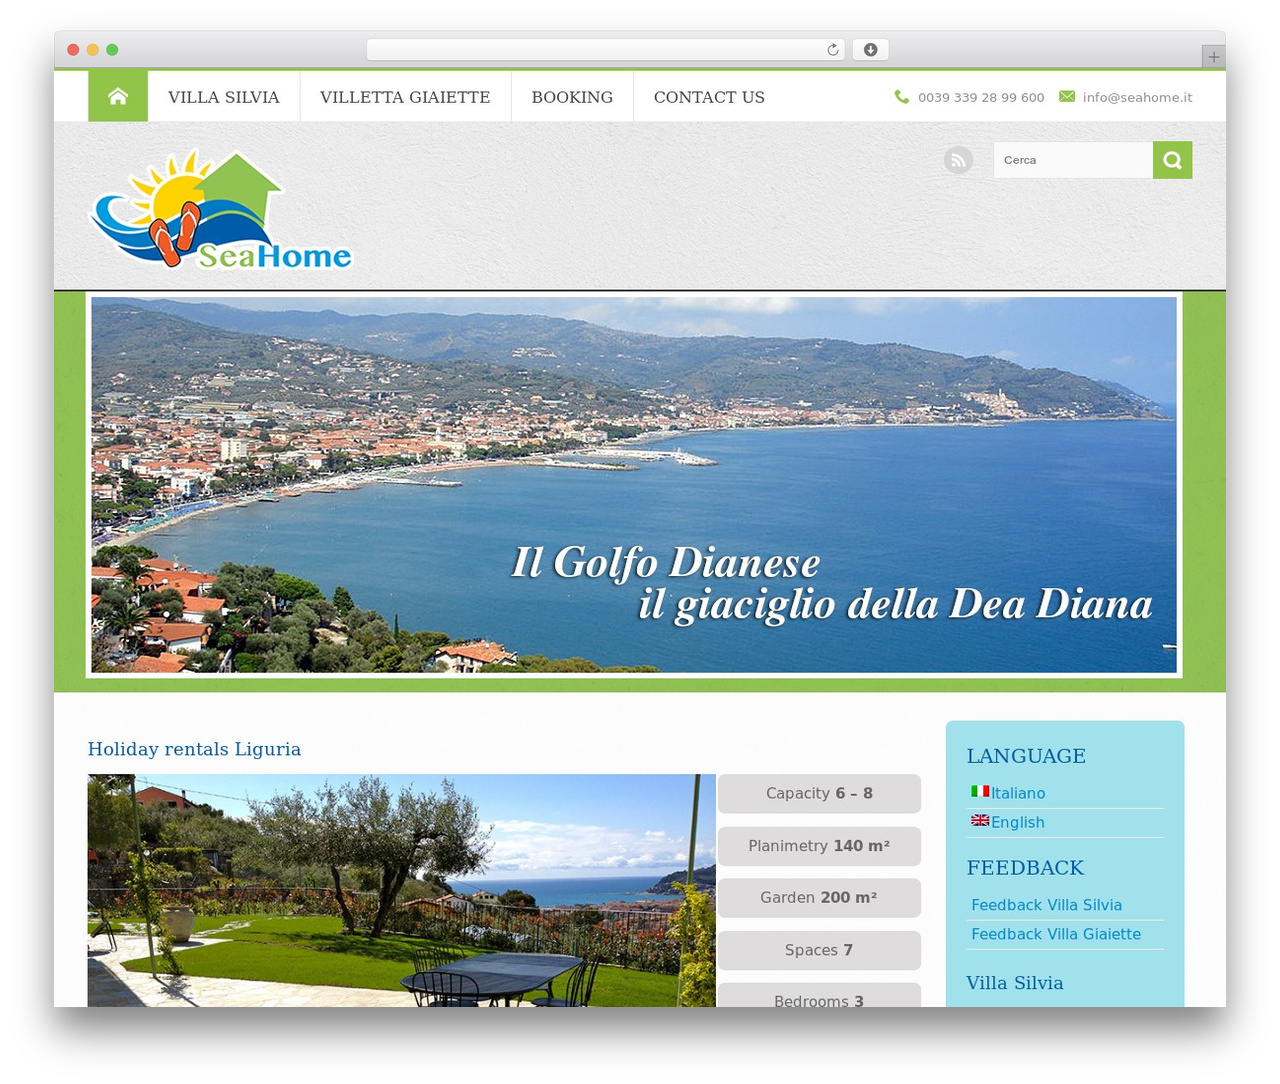Click the LANGUAGE sidebar heading
Screen dimensions: 1280x1084
[x=1026, y=756]
